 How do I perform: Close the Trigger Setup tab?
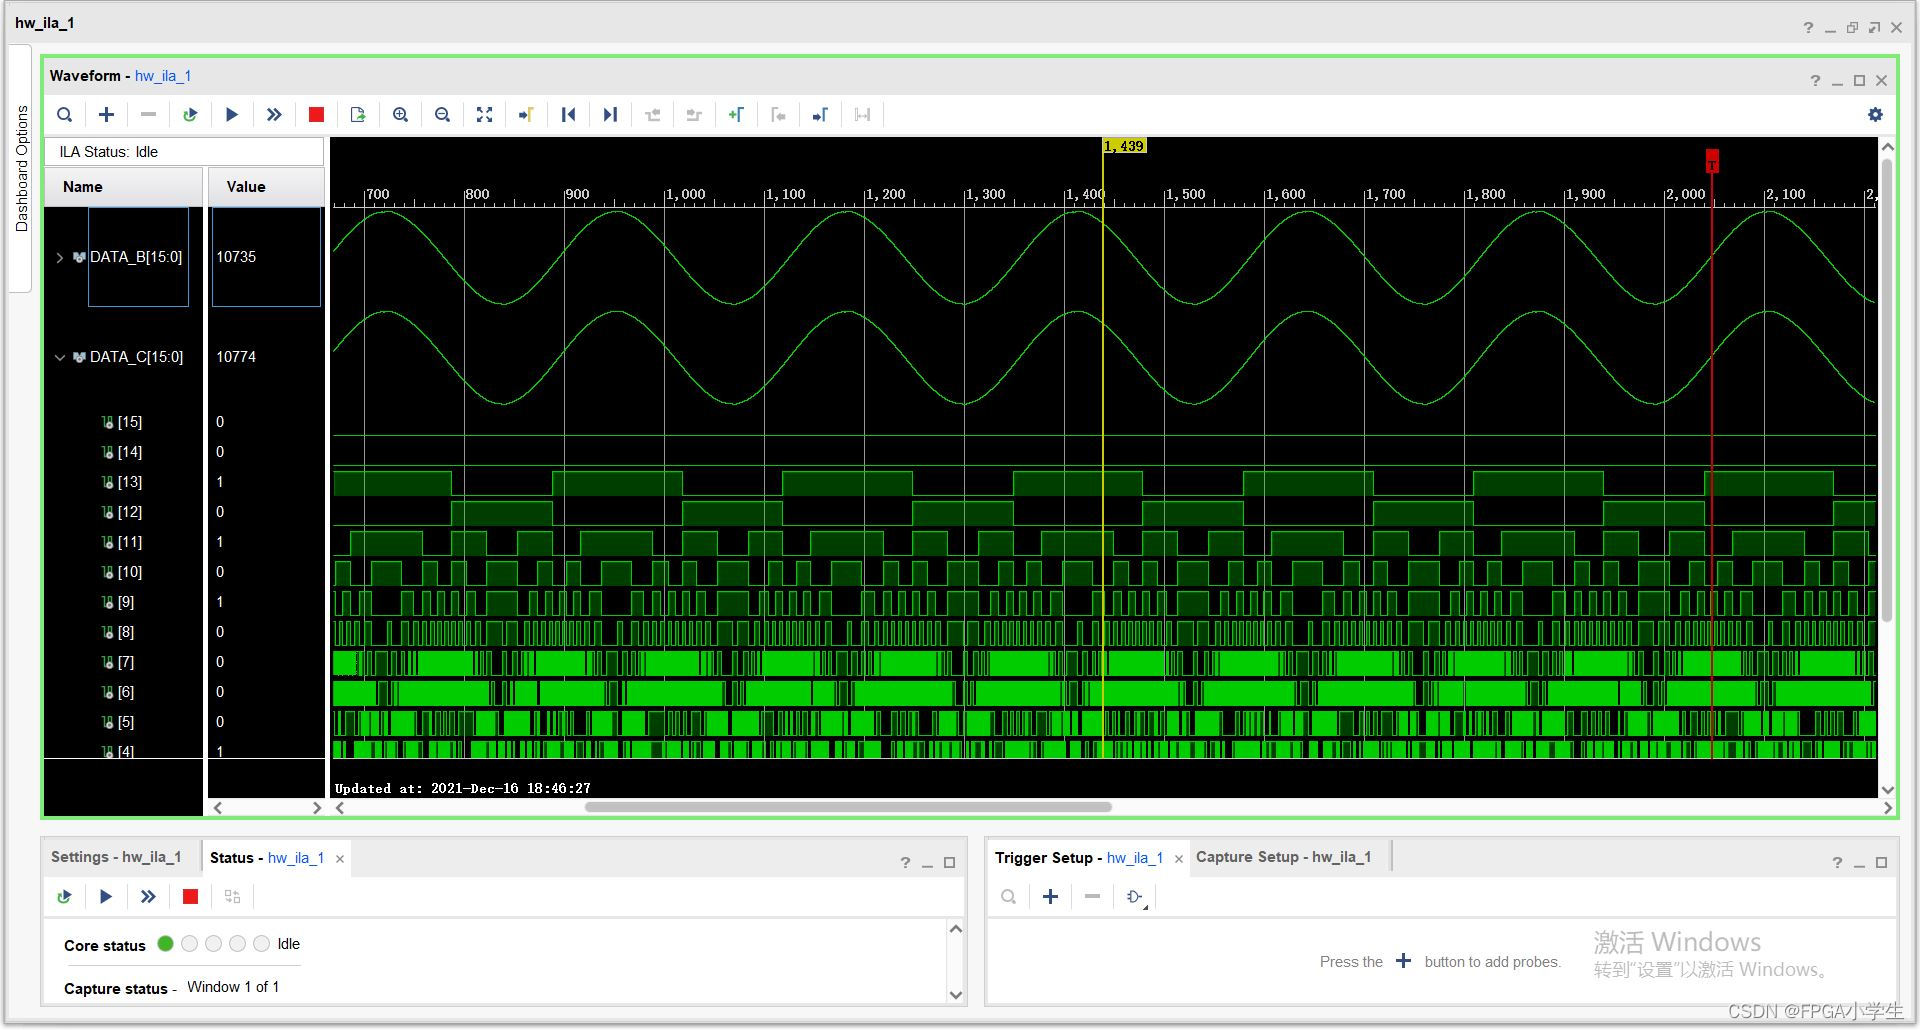click(1178, 859)
